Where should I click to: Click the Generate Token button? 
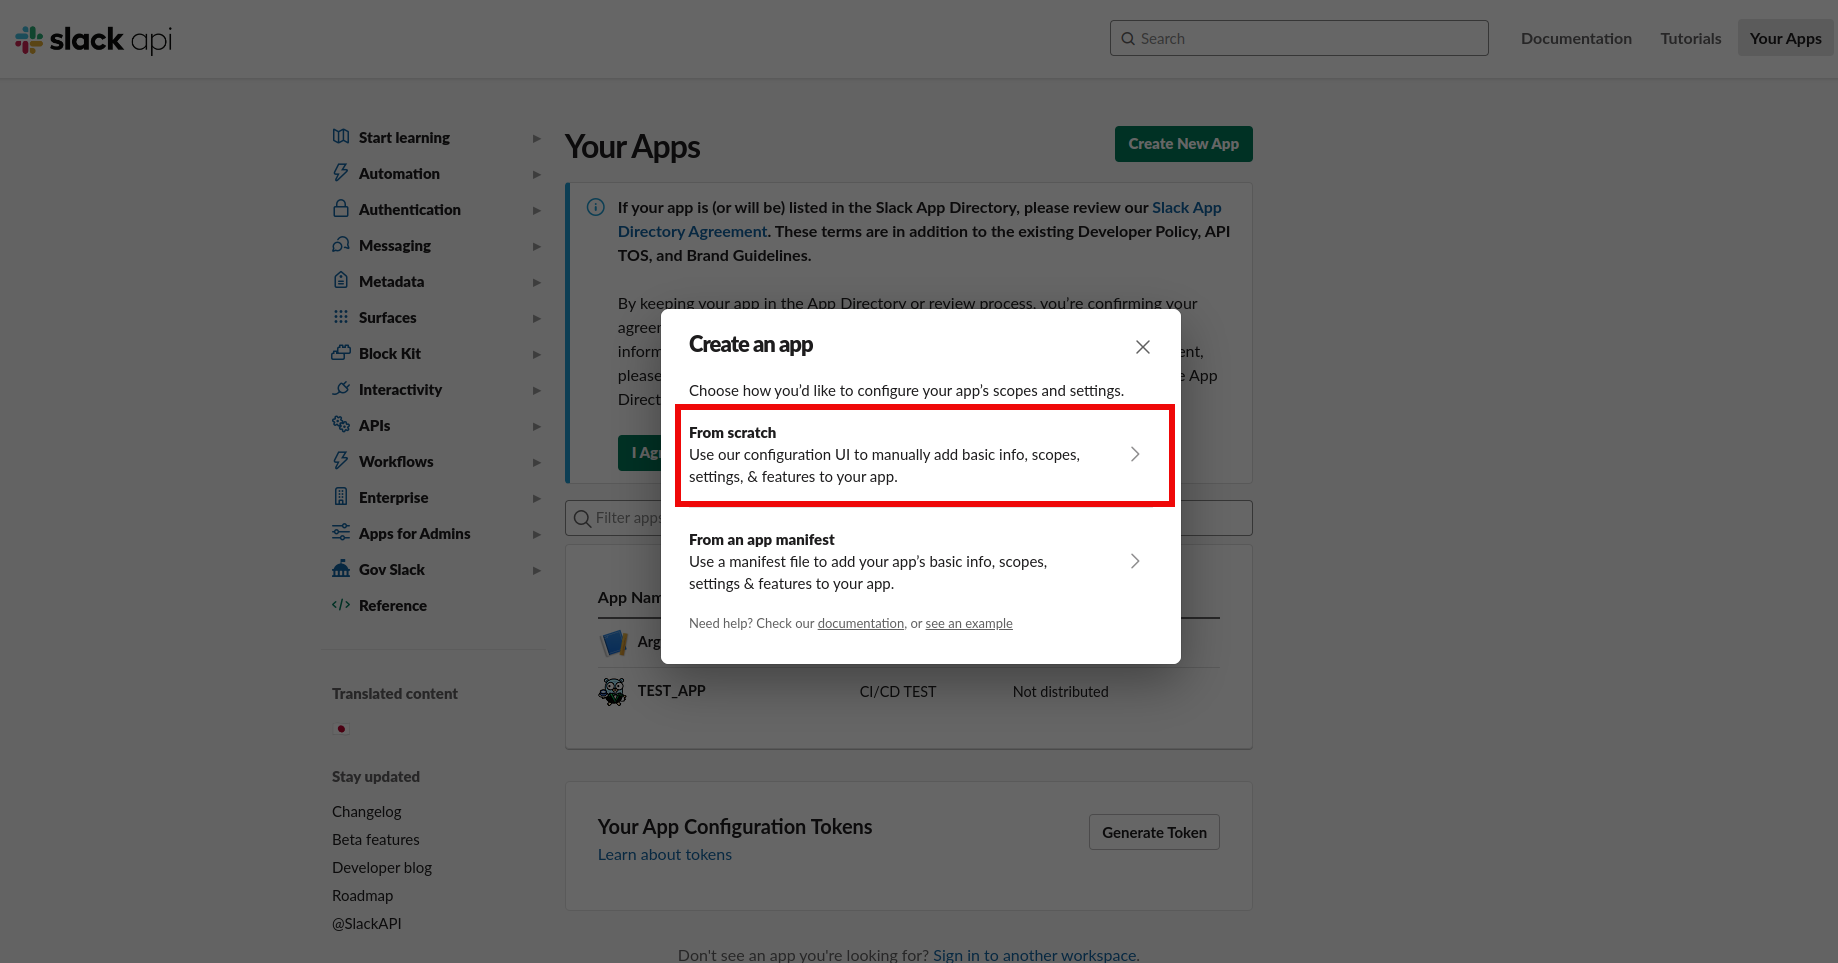point(1154,832)
